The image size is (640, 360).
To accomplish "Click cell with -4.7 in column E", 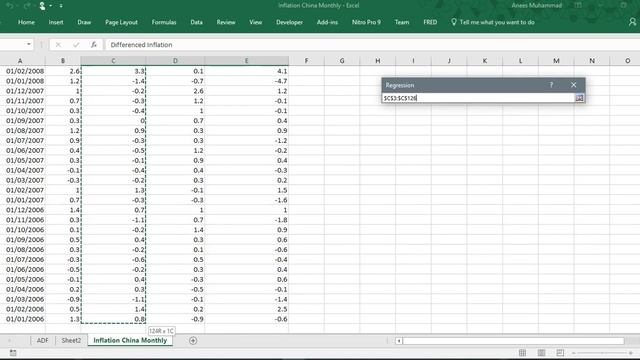I will (x=247, y=81).
